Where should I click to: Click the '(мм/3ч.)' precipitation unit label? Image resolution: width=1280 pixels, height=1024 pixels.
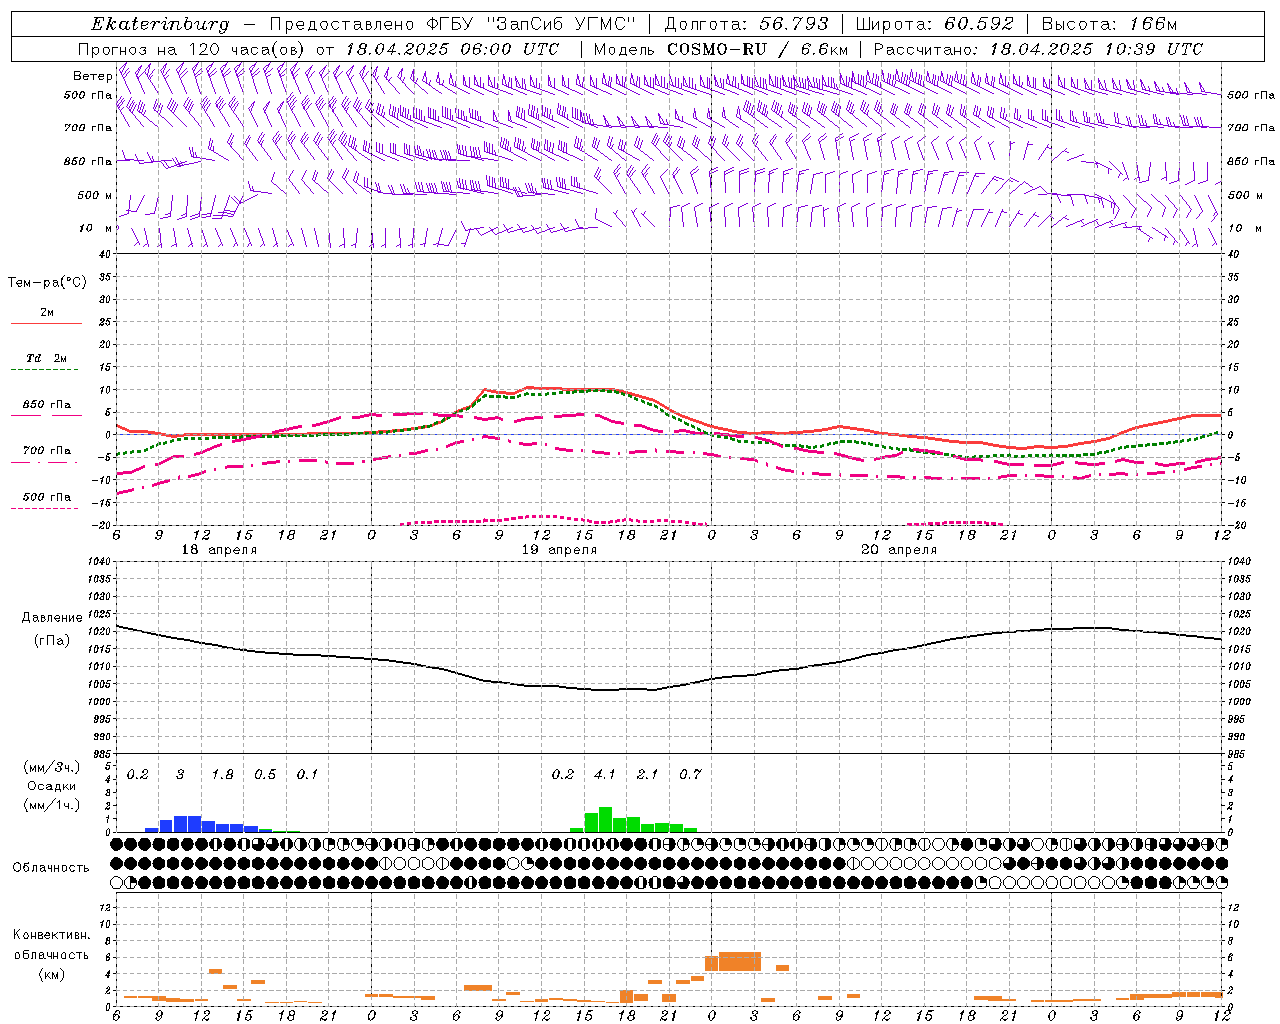(x=52, y=767)
